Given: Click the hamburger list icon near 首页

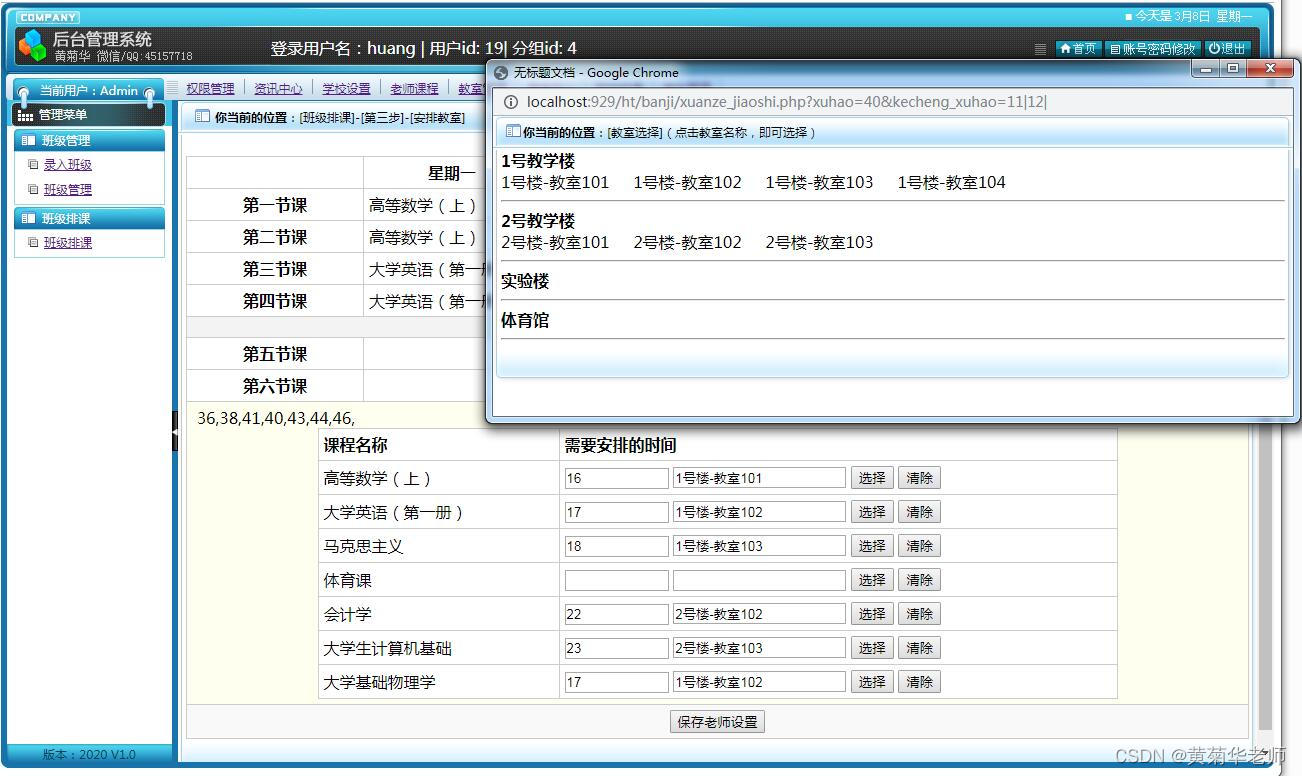Looking at the screenshot, I should [1042, 47].
